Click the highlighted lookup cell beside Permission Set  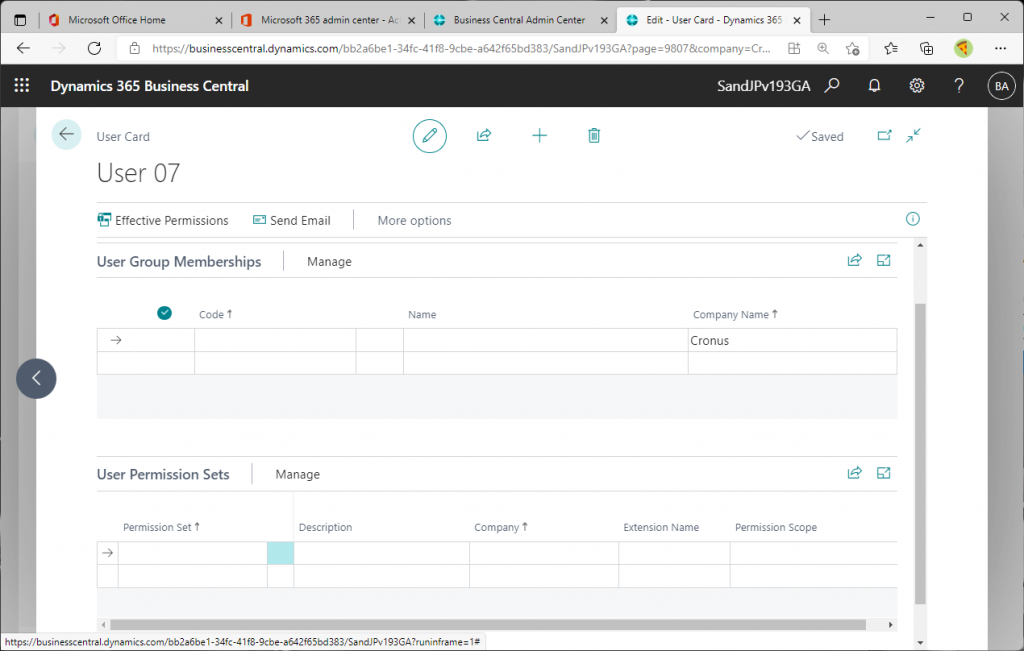(280, 553)
